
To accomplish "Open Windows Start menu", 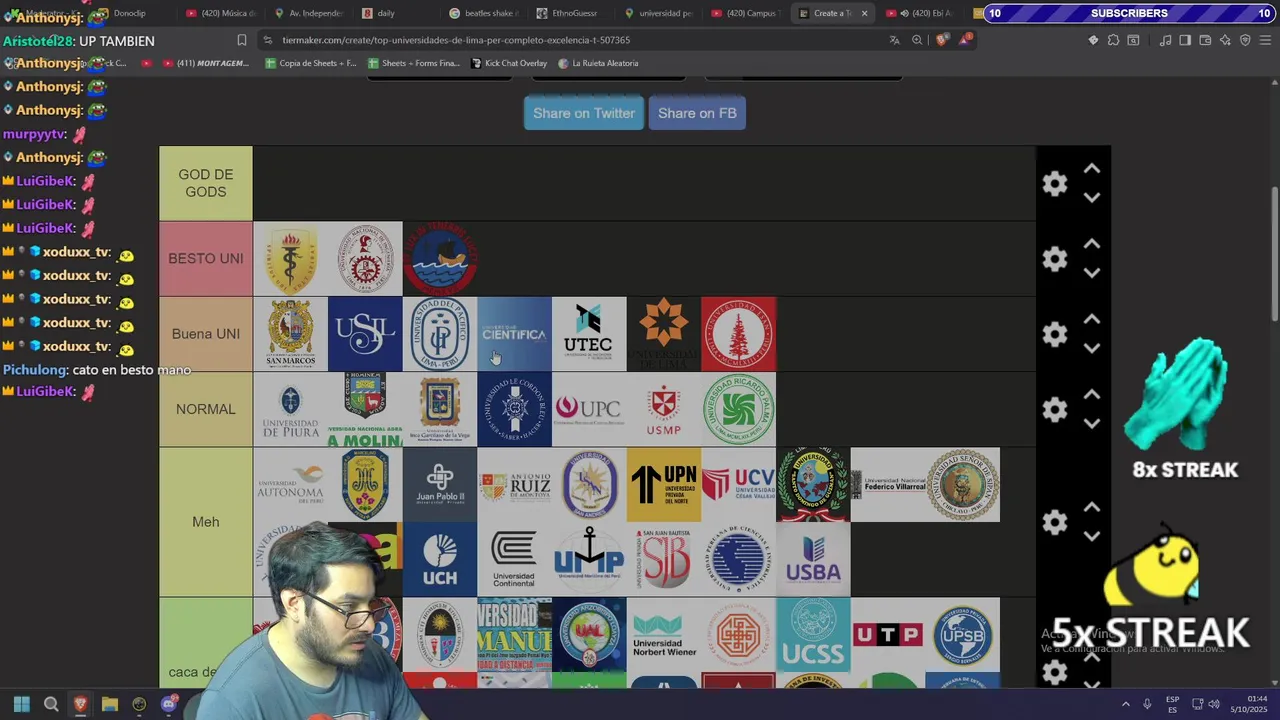I will 22,705.
